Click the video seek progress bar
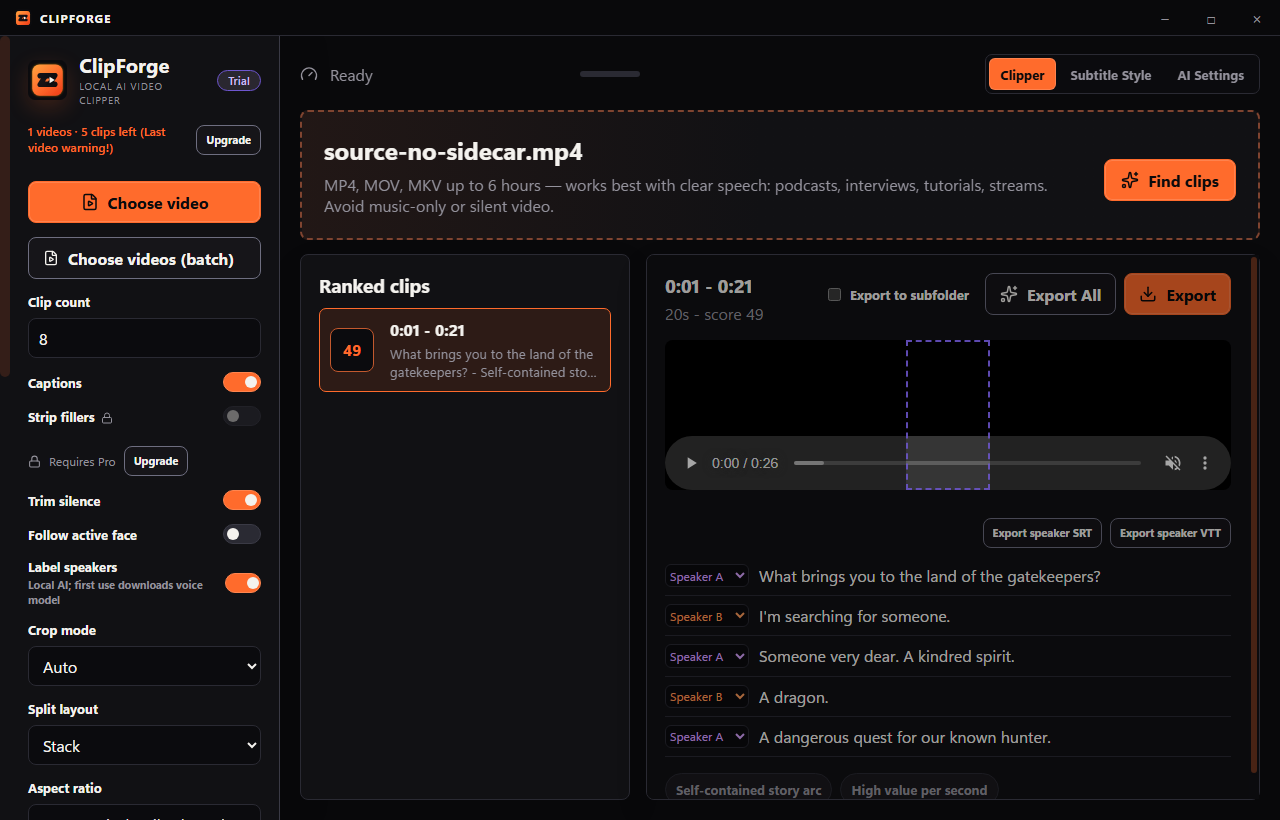The width and height of the screenshot is (1280, 820). (967, 463)
